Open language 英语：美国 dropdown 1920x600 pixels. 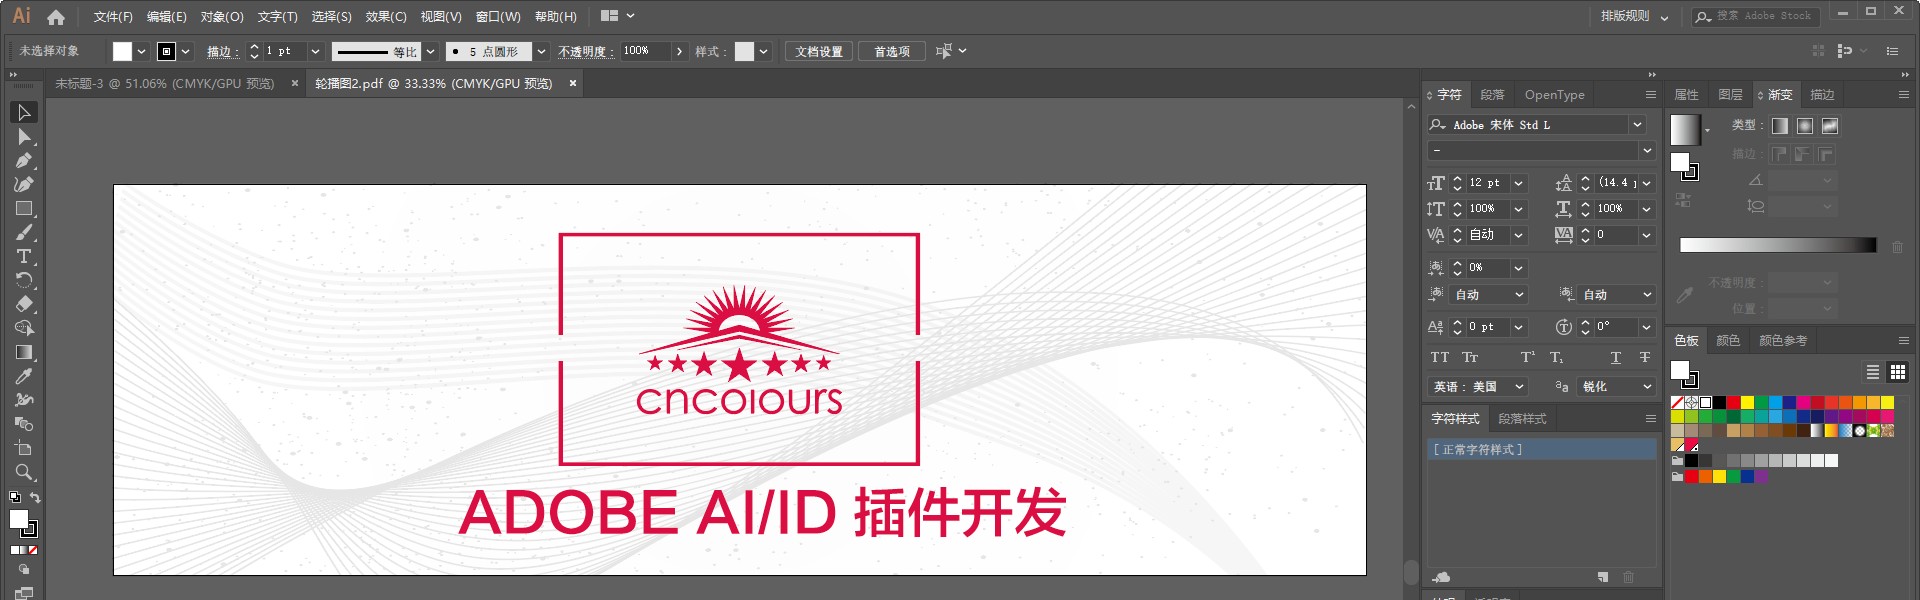(1478, 386)
